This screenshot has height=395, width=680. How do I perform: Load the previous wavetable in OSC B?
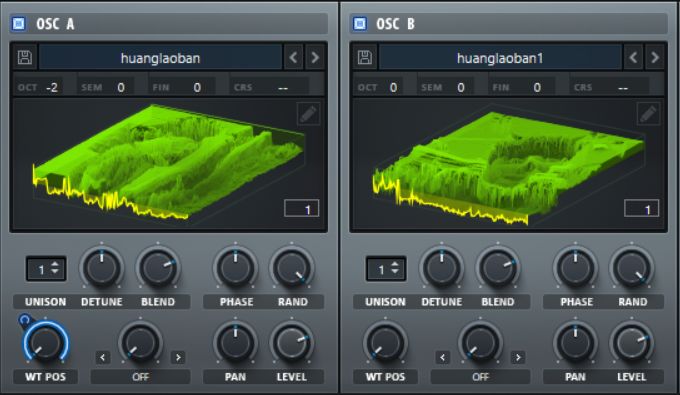[x=634, y=57]
